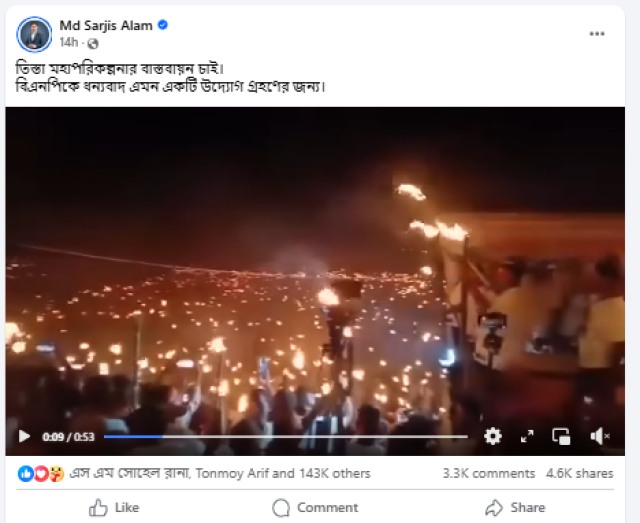Open Md Sarjis Alam's profile name link
This screenshot has width=640, height=523.
tap(99, 26)
